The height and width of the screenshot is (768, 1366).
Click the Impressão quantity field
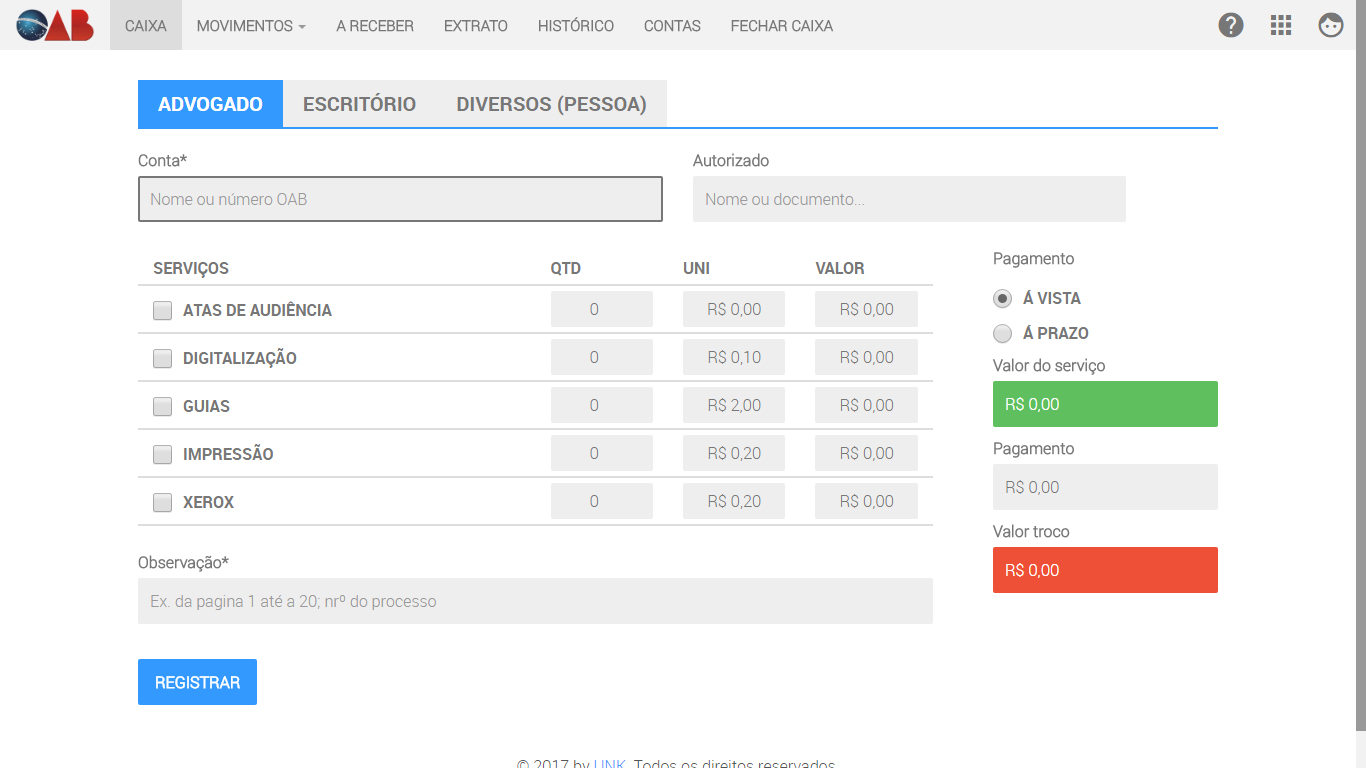pos(601,453)
